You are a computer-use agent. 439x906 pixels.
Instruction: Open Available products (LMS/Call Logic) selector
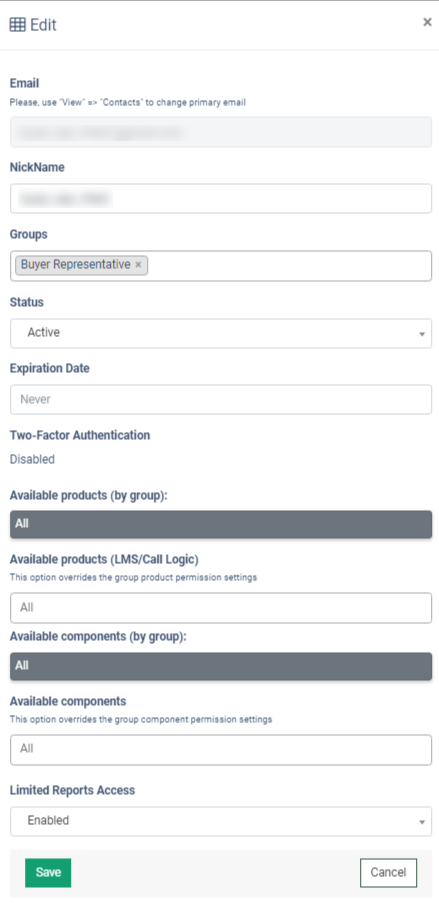[x=221, y=608]
